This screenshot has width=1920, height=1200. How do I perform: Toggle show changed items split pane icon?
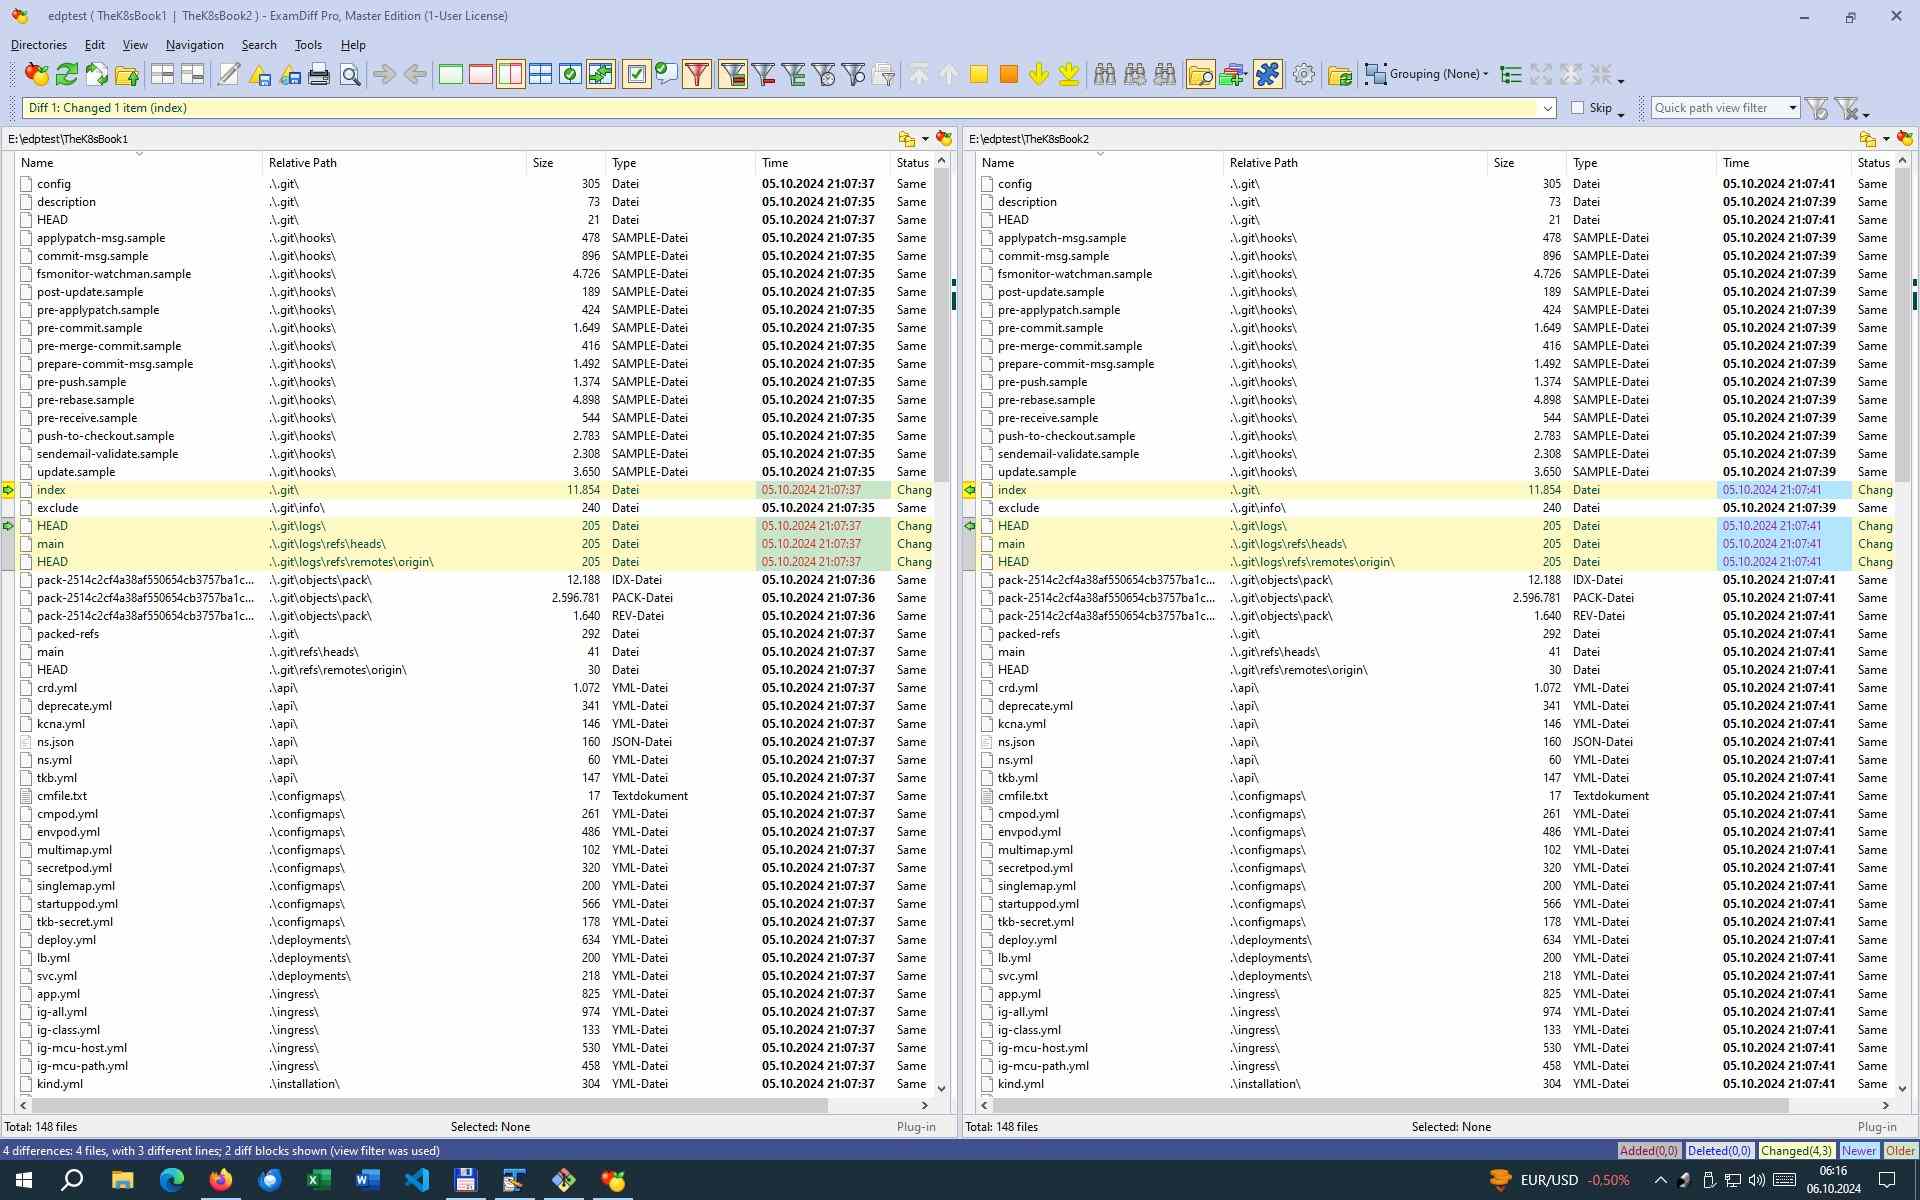511,74
